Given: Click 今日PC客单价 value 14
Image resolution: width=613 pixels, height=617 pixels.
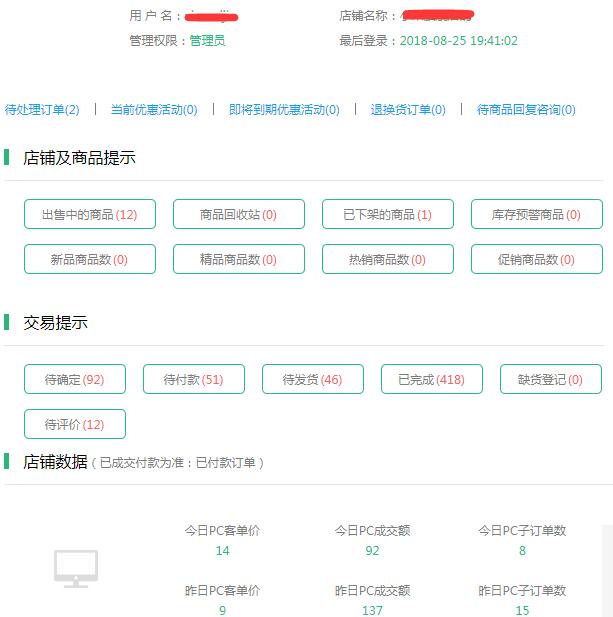Looking at the screenshot, I should [222, 550].
